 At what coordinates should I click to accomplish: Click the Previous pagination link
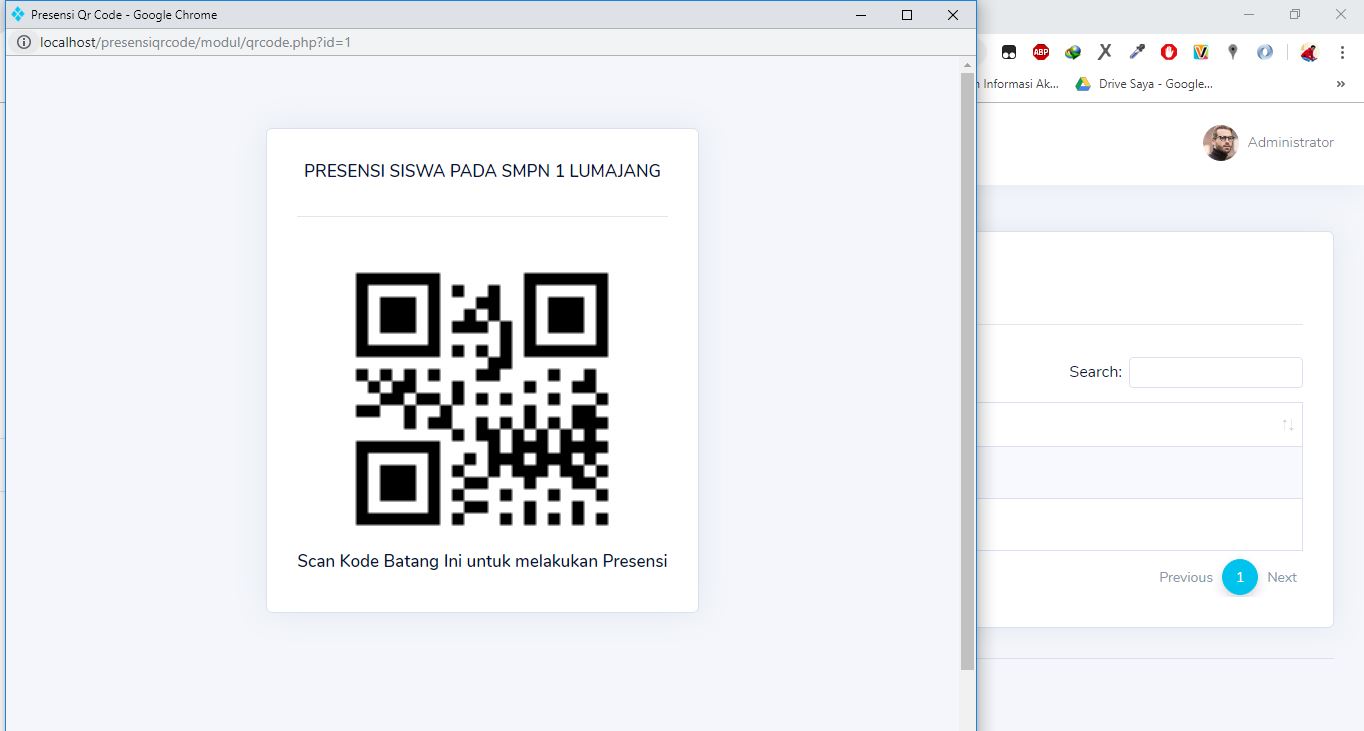(1185, 577)
